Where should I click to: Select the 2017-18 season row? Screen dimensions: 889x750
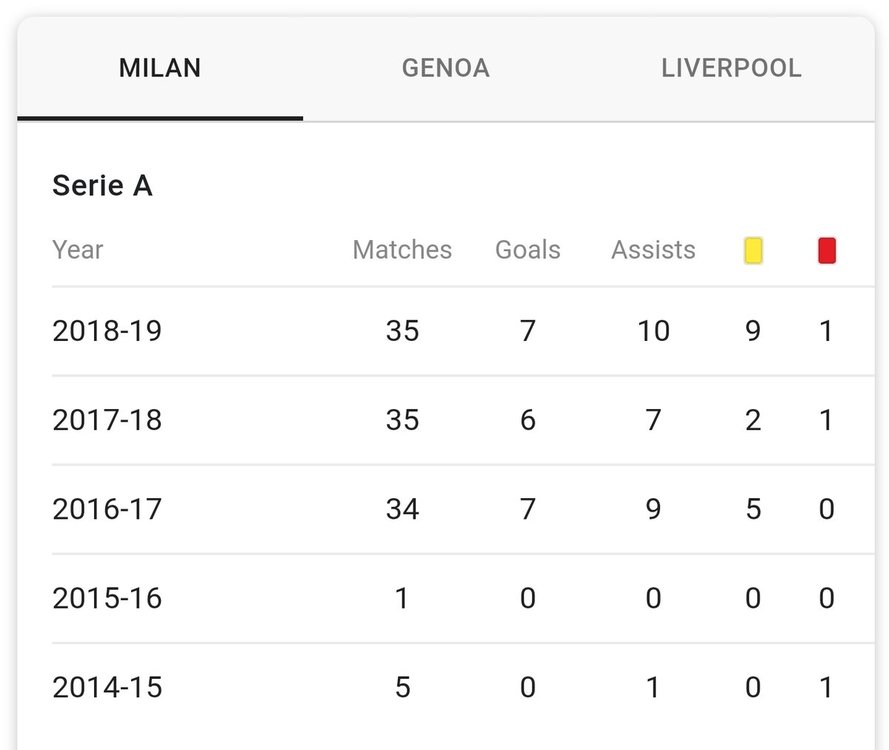pos(463,420)
